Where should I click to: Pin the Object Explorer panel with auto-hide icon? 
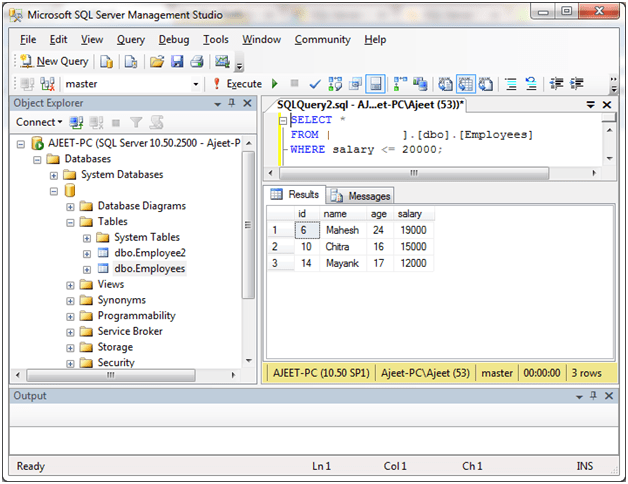[x=232, y=103]
